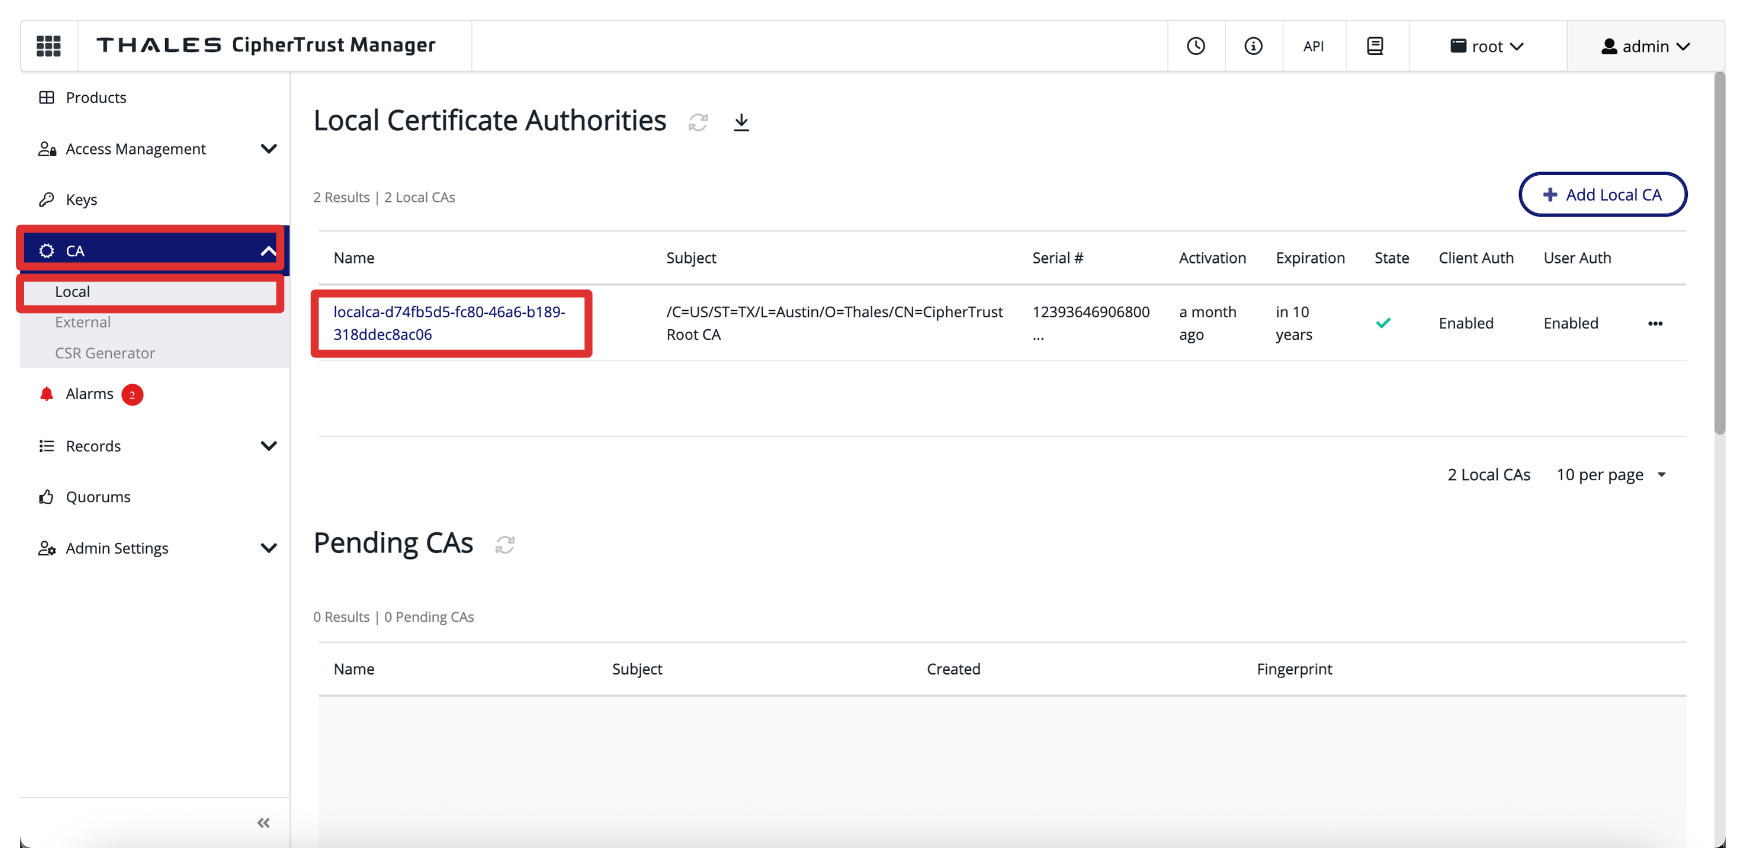Open CSR Generator in the sidebar
The image size is (1745, 868).
pos(105,353)
